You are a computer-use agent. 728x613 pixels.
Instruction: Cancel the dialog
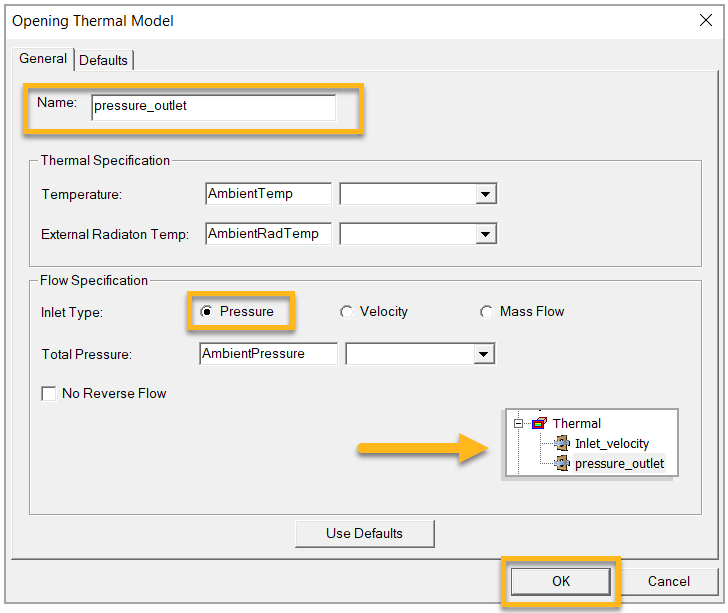tap(668, 581)
